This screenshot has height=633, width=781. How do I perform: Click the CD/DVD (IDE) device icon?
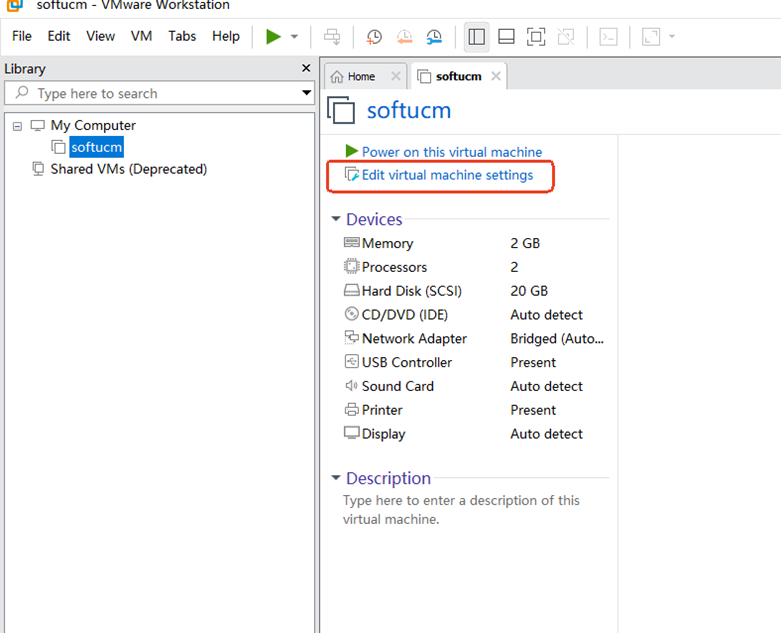pyautogui.click(x=351, y=314)
